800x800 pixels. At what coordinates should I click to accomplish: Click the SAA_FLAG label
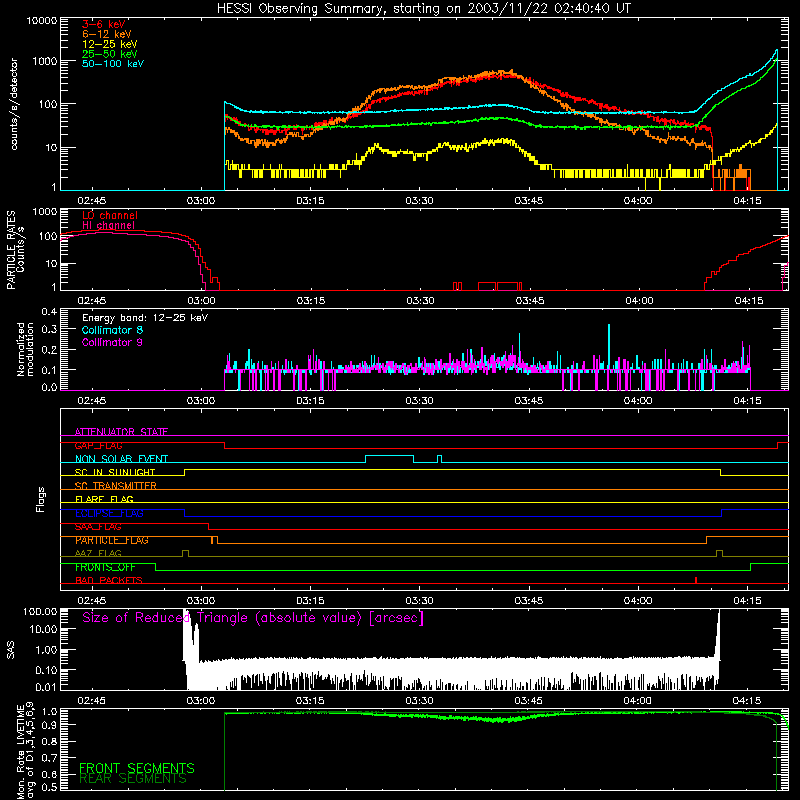(x=98, y=527)
